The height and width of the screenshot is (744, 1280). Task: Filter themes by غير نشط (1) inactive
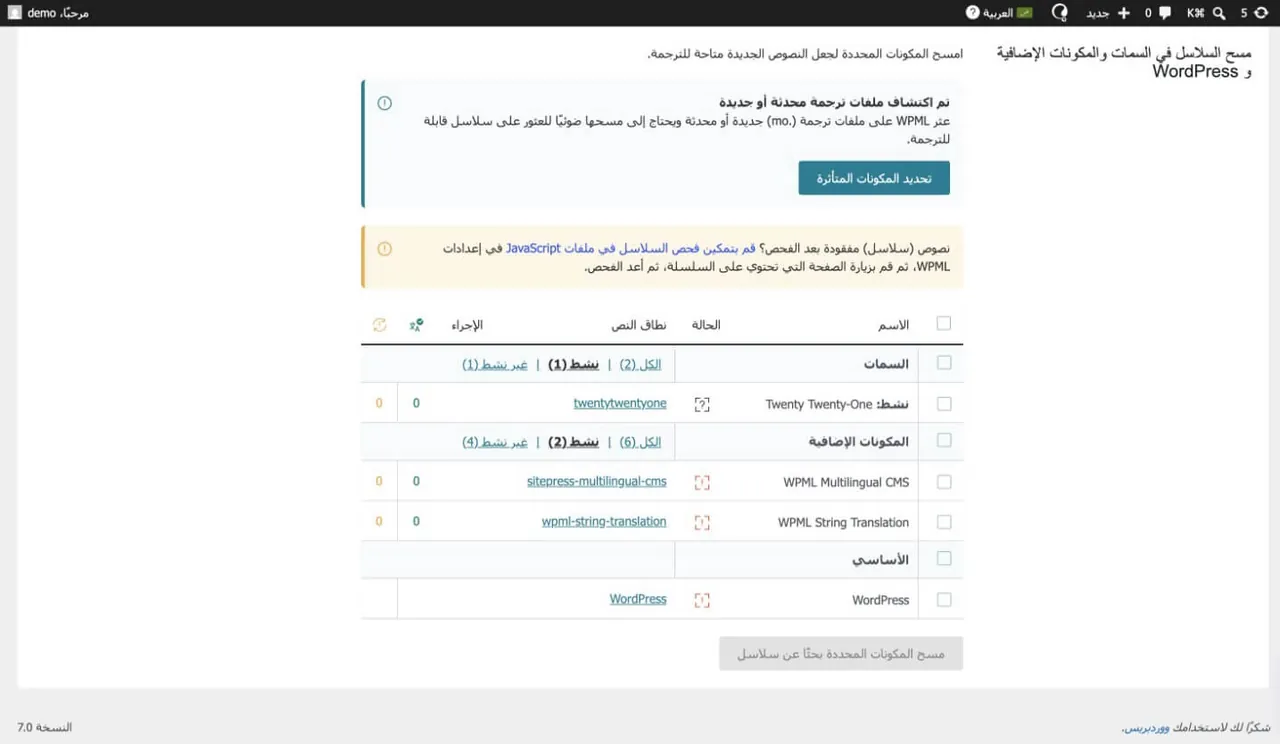pyautogui.click(x=494, y=365)
